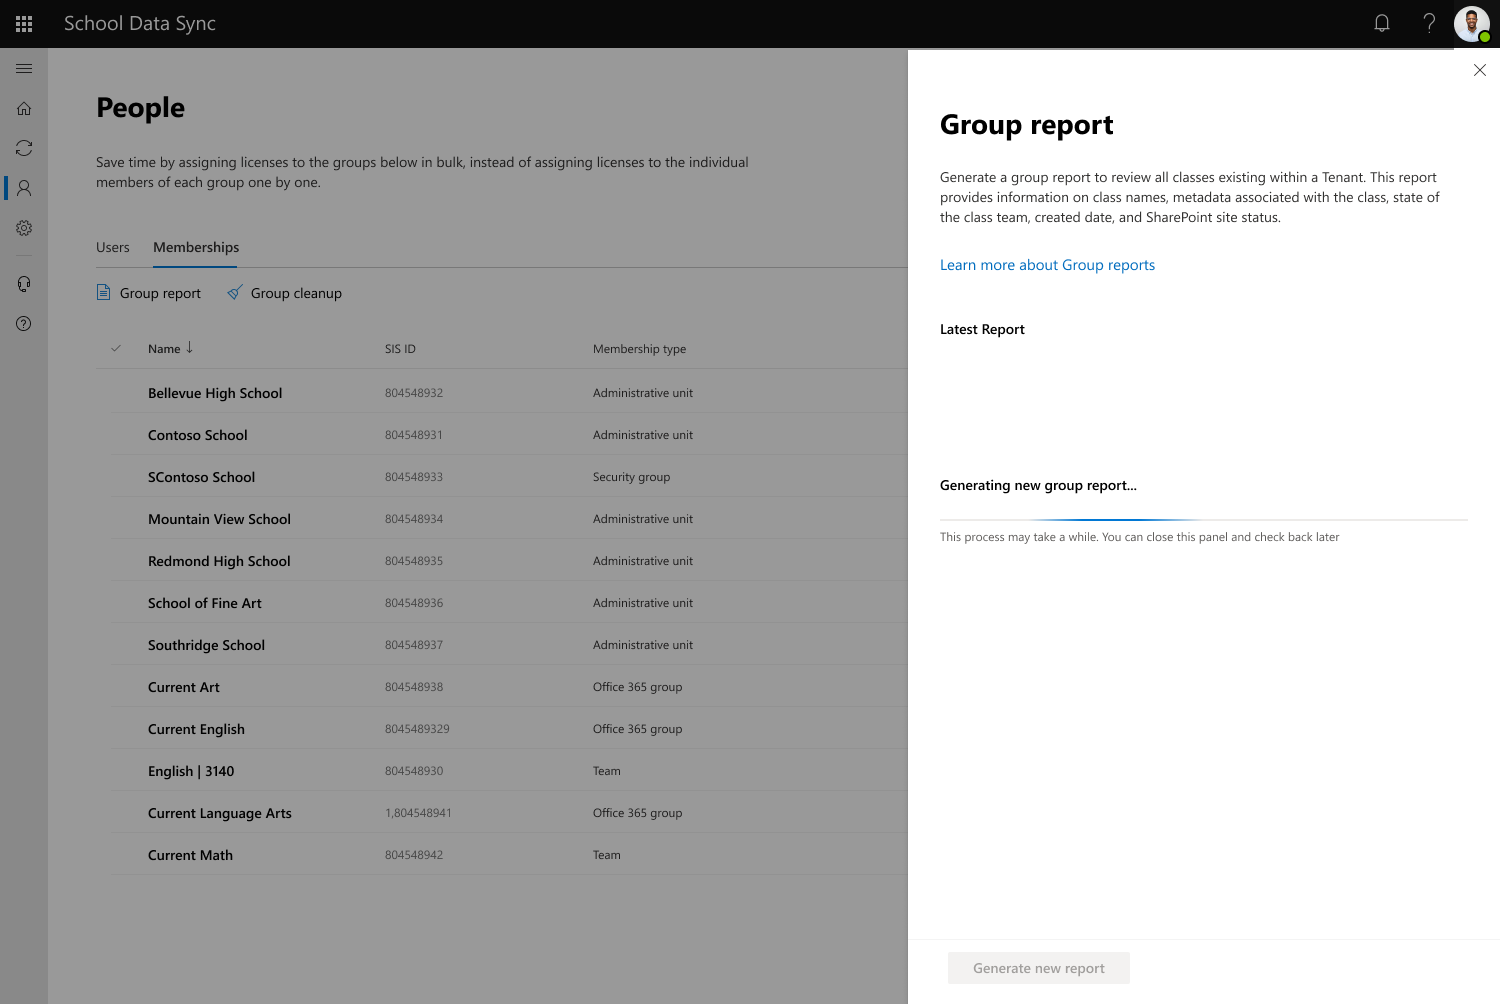Image resolution: width=1500 pixels, height=1004 pixels.
Task: Open the Sync icon in sidebar
Action: pyautogui.click(x=24, y=148)
